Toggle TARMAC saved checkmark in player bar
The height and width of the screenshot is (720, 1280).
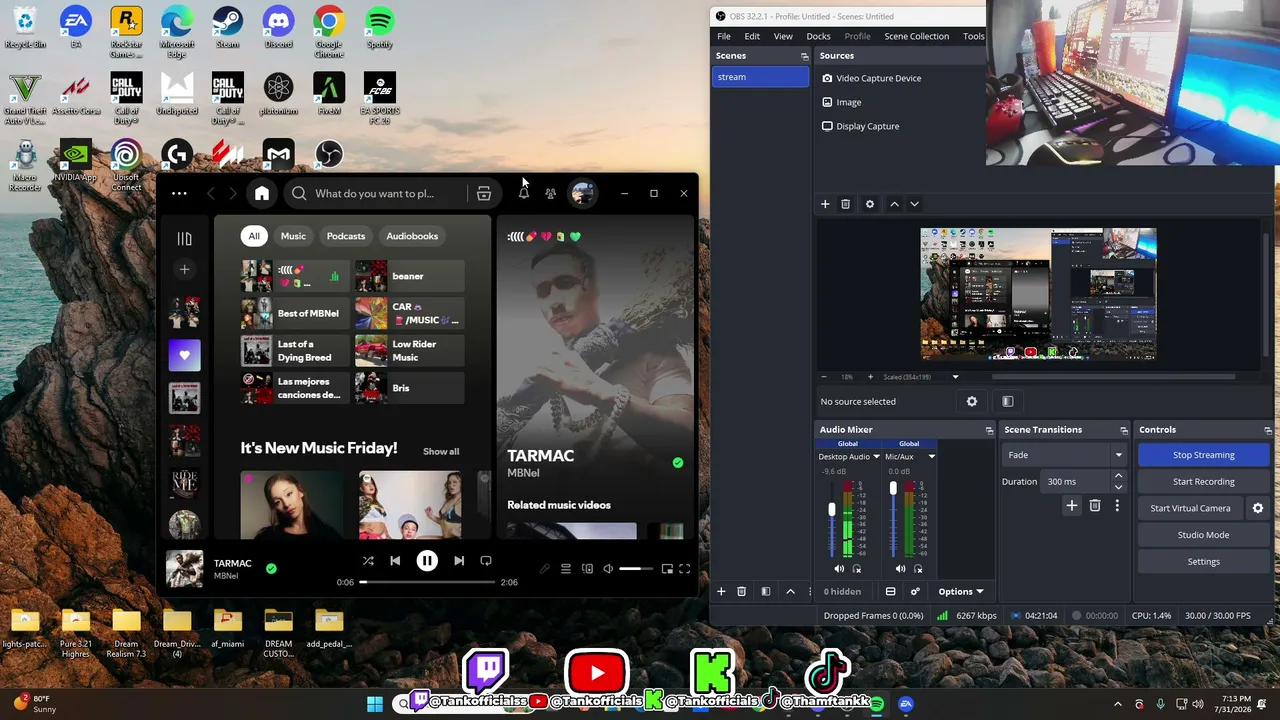(271, 568)
